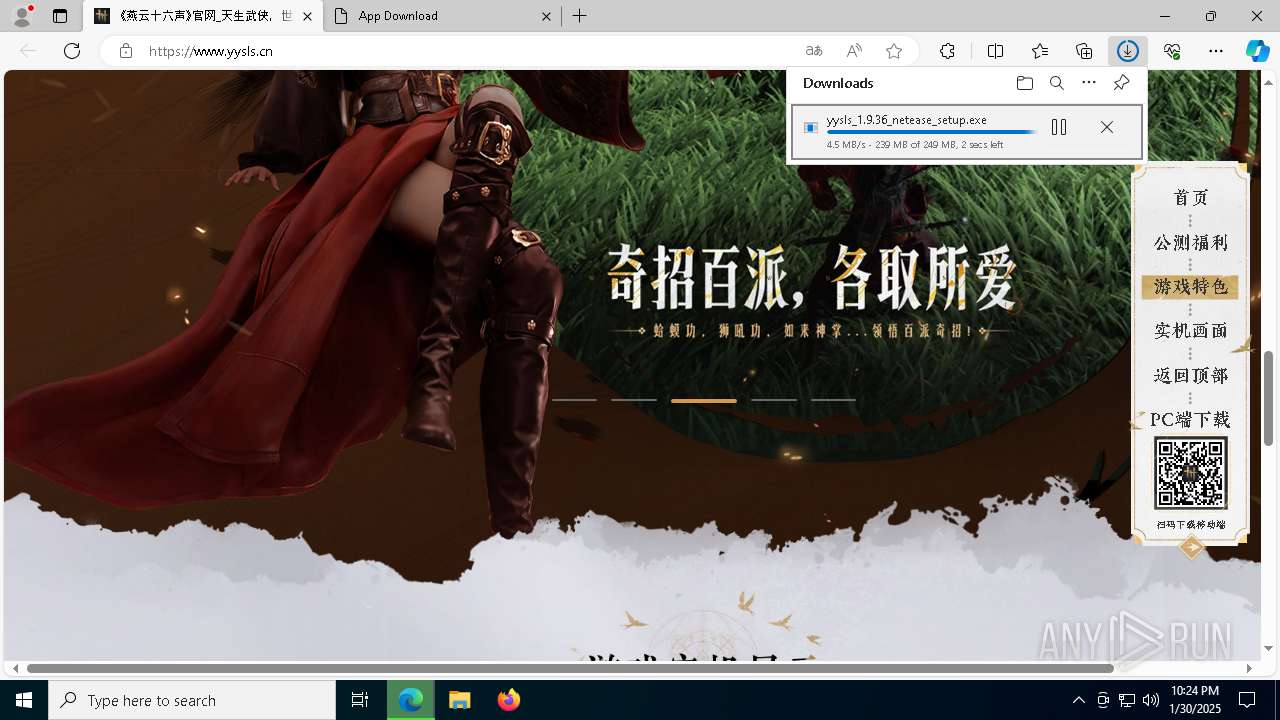Refresh the current page
This screenshot has width=1280, height=720.
coord(72,51)
